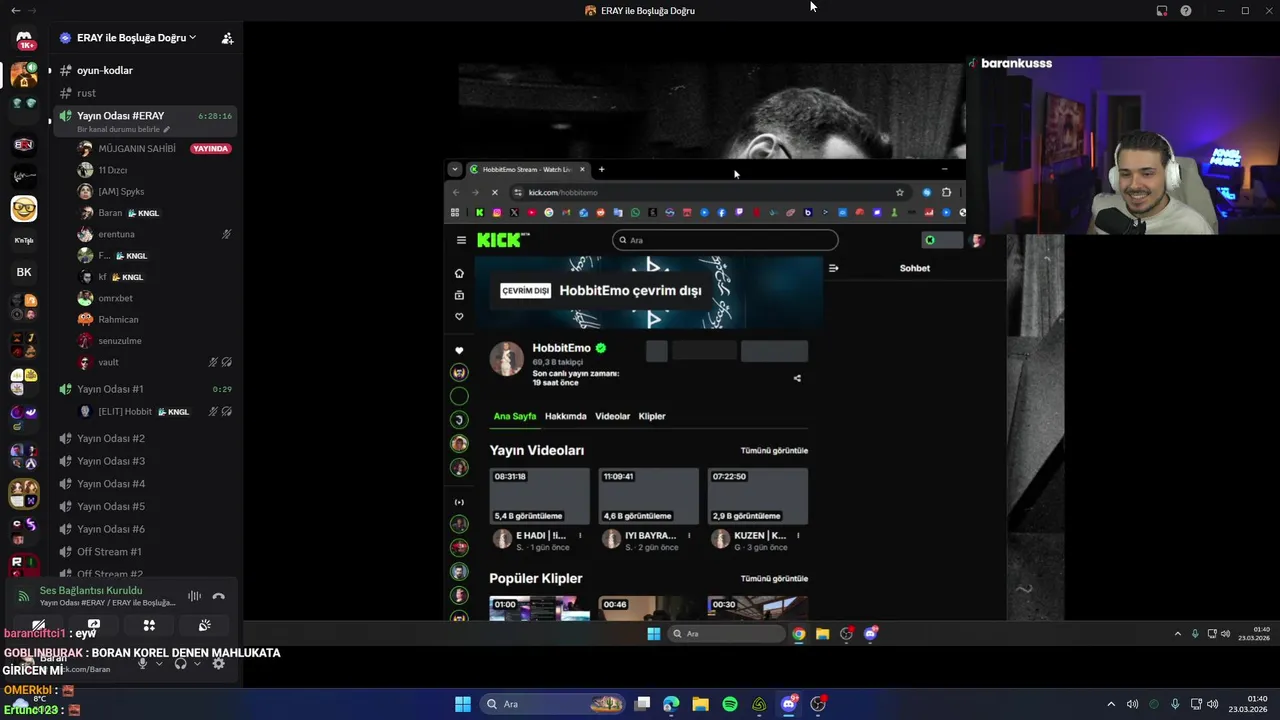Disconnect from voice with hang-up icon
Viewport: 1280px width, 720px height.
[x=219, y=596]
